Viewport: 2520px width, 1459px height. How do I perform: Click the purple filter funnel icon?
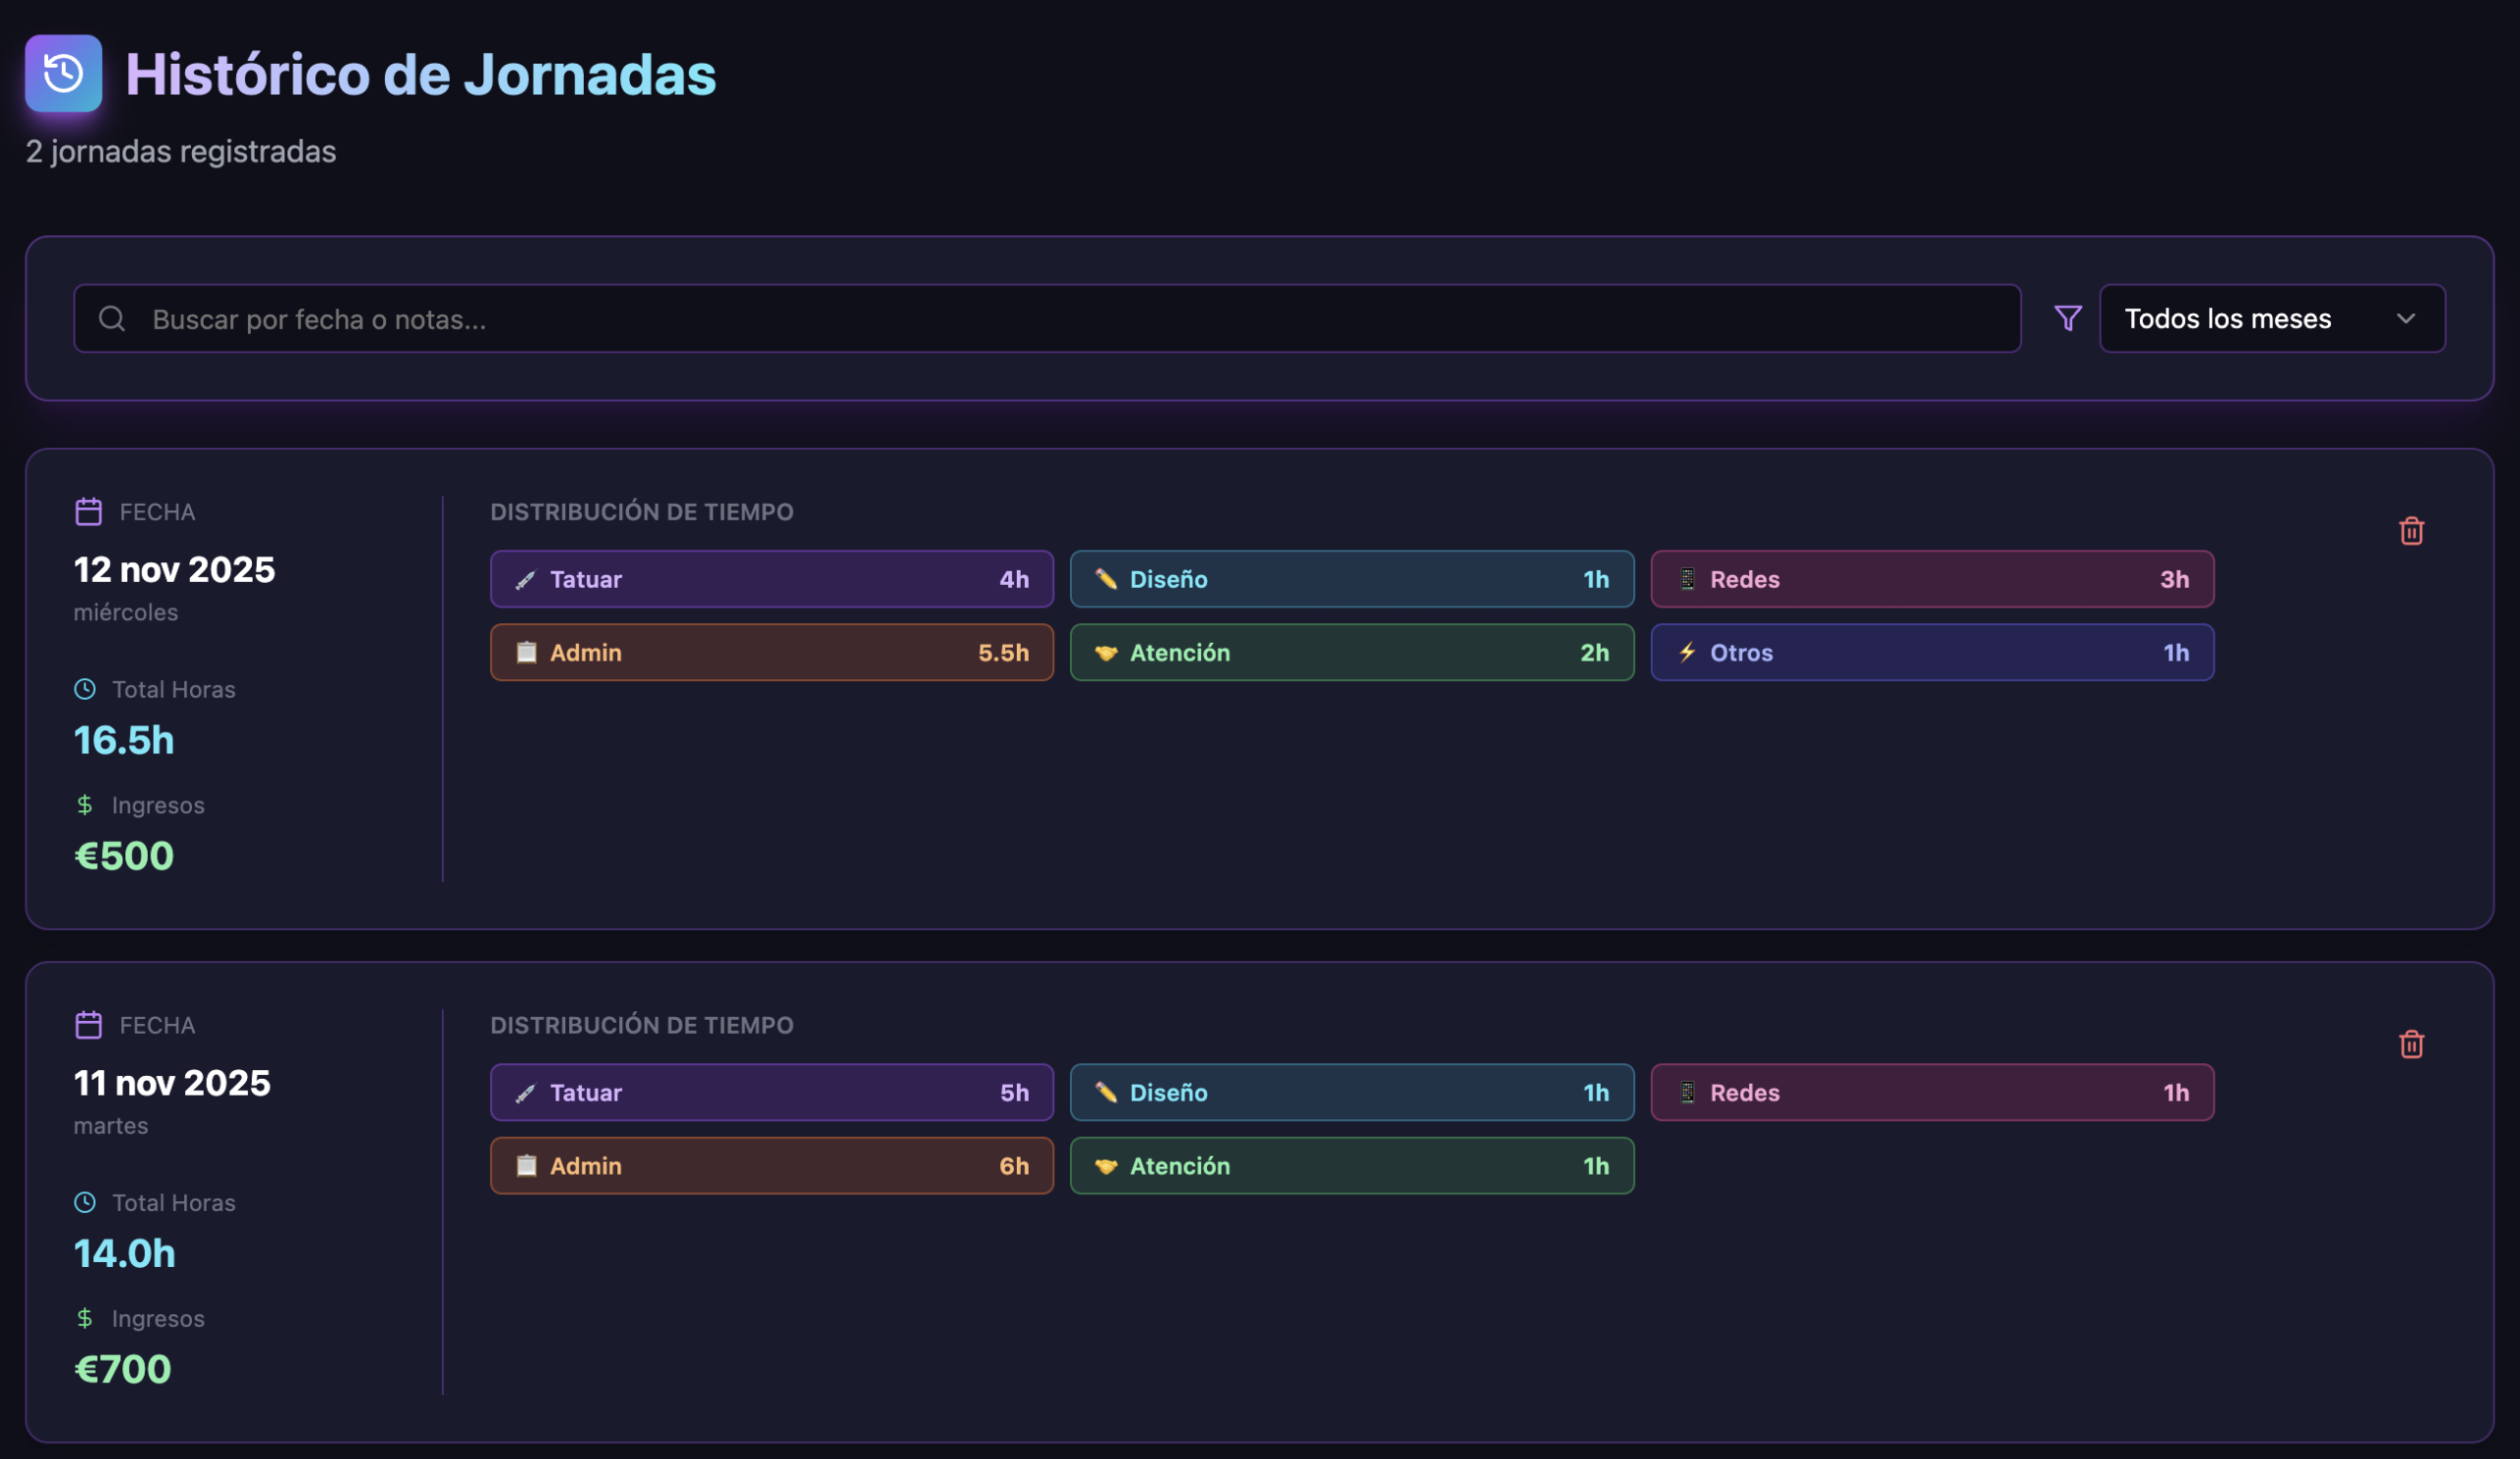point(2067,318)
